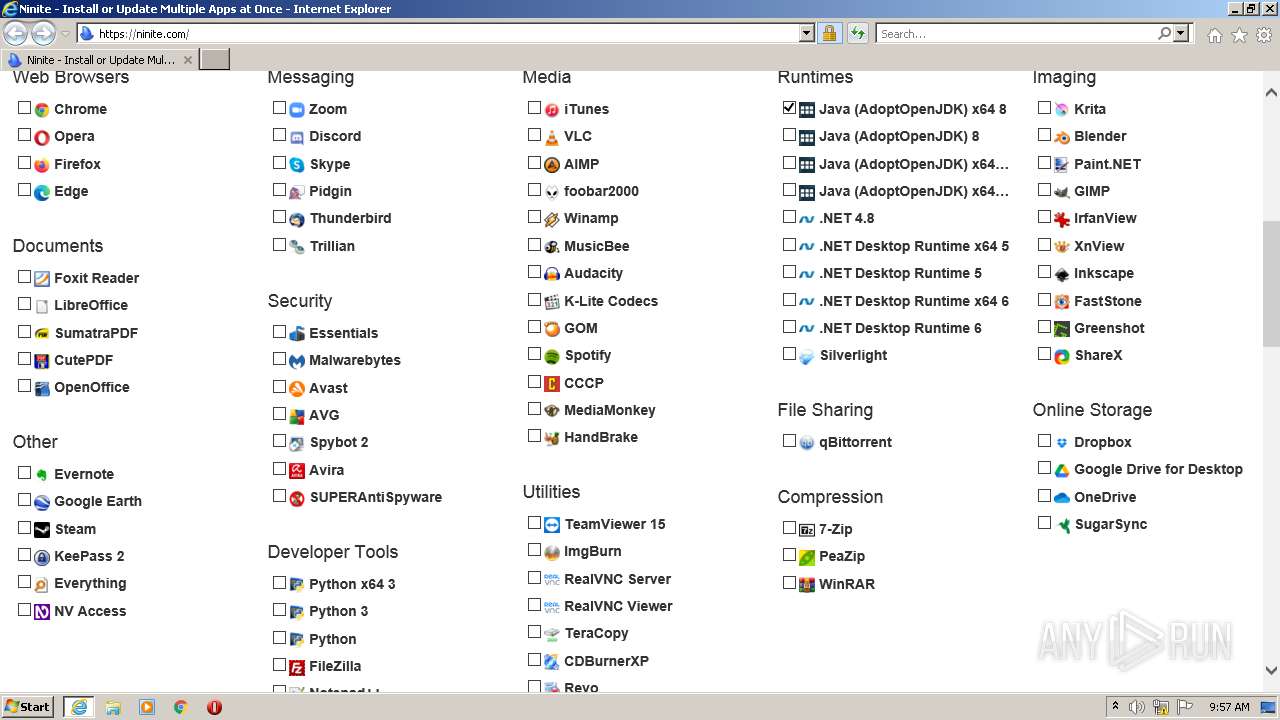Switch to the Ninite browser tab
Image resolution: width=1280 pixels, height=720 pixels.
100,60
